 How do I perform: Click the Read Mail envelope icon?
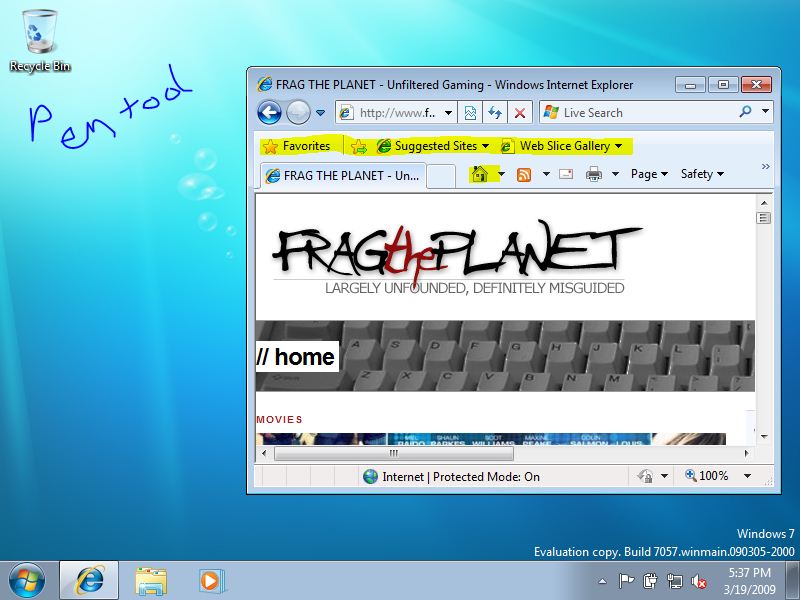[x=566, y=174]
